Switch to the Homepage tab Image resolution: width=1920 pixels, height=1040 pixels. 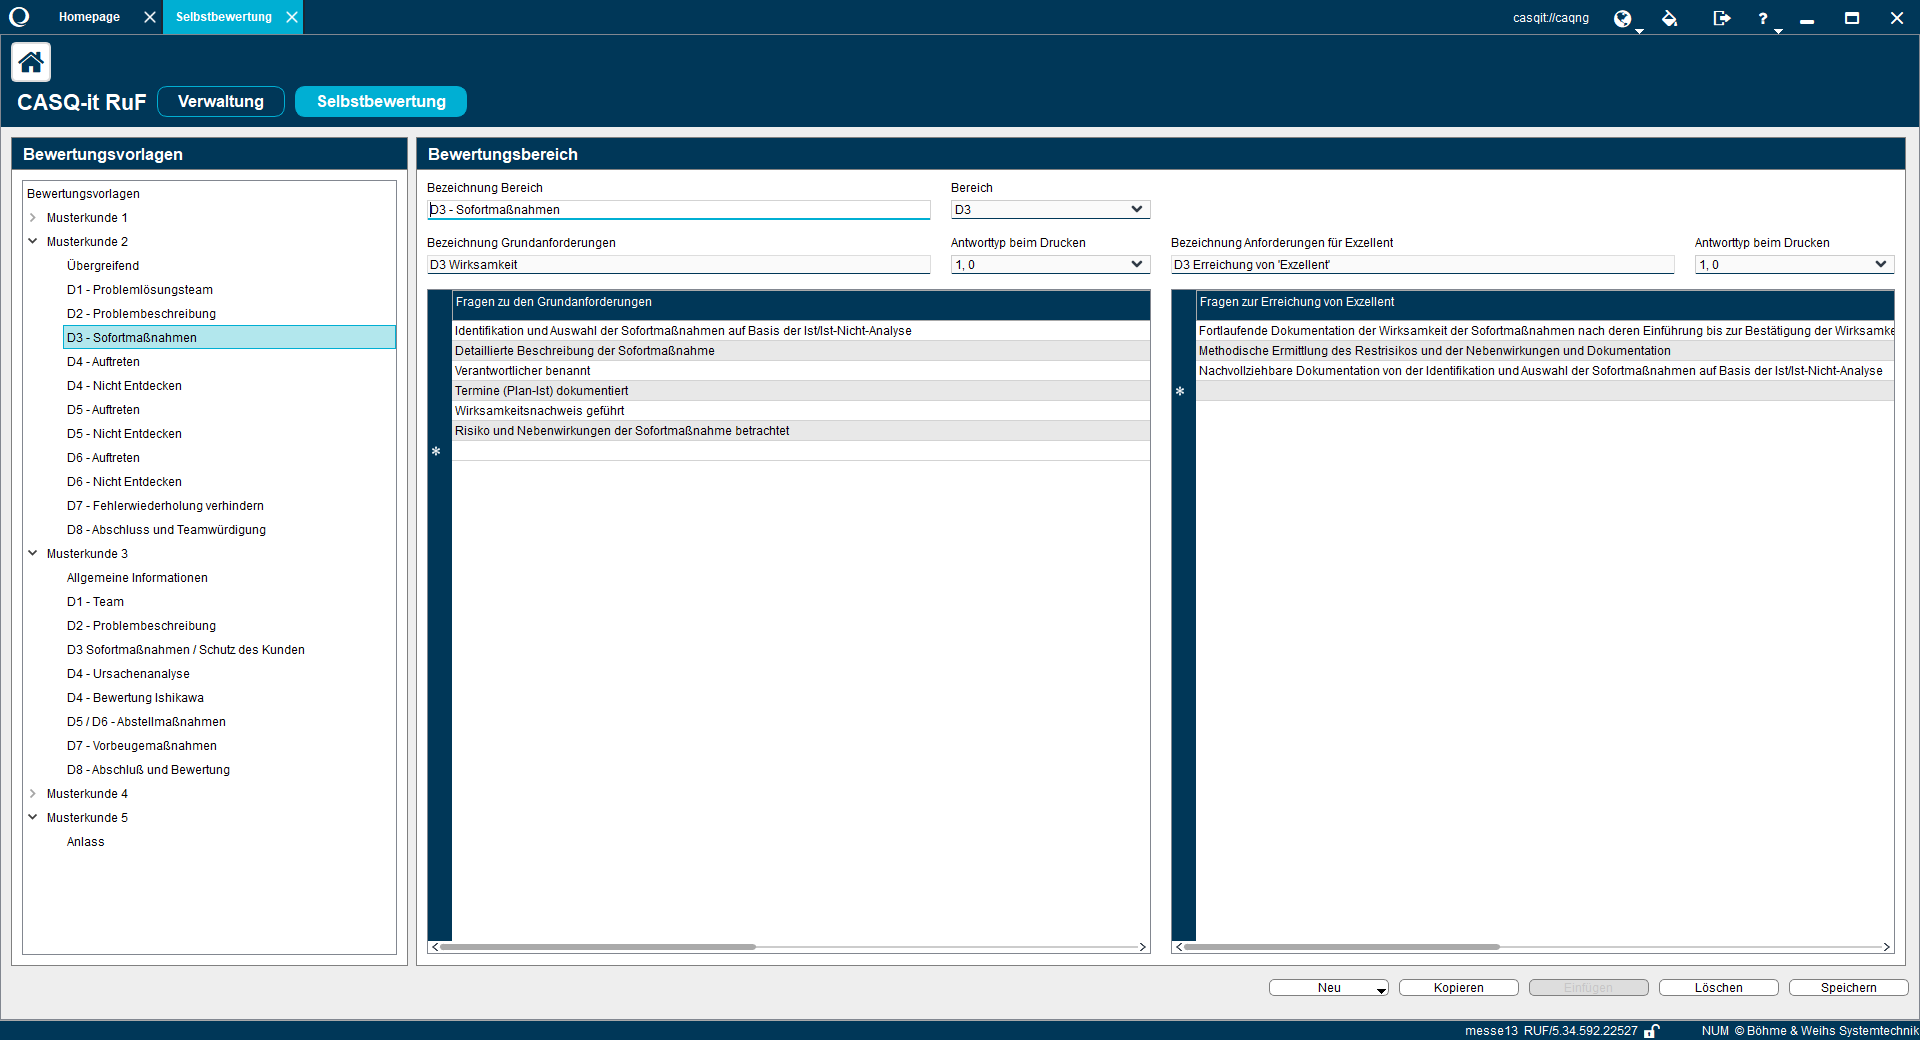tap(89, 17)
